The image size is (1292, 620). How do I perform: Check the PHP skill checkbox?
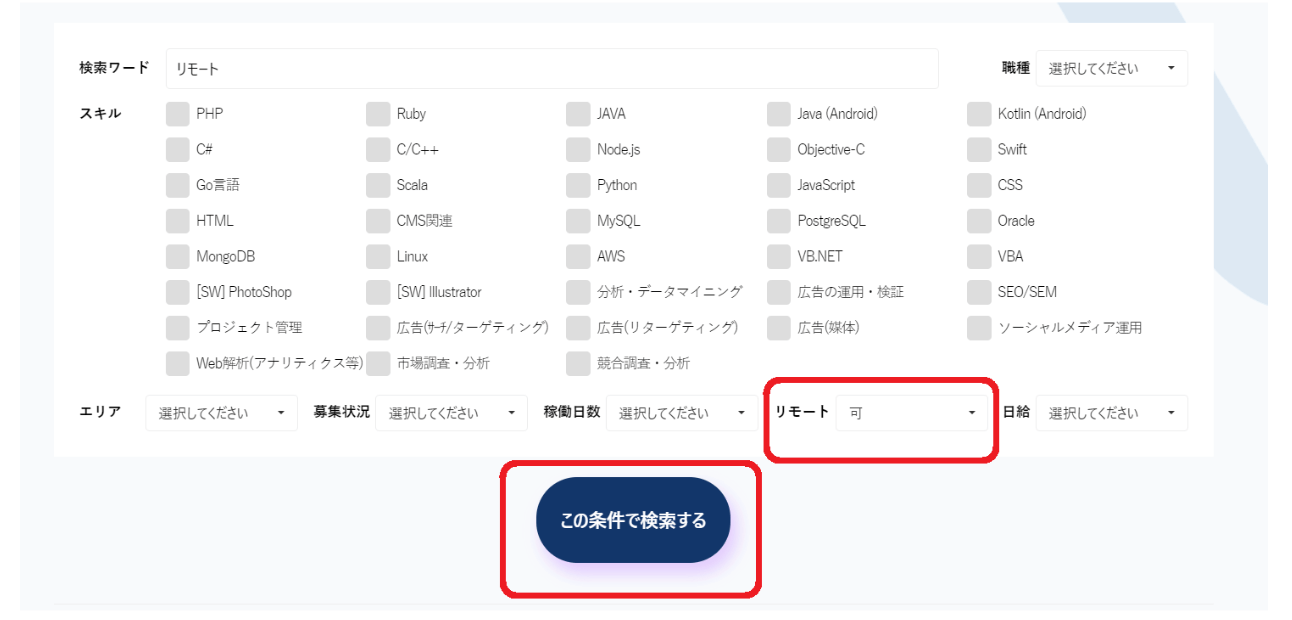pyautogui.click(x=177, y=114)
